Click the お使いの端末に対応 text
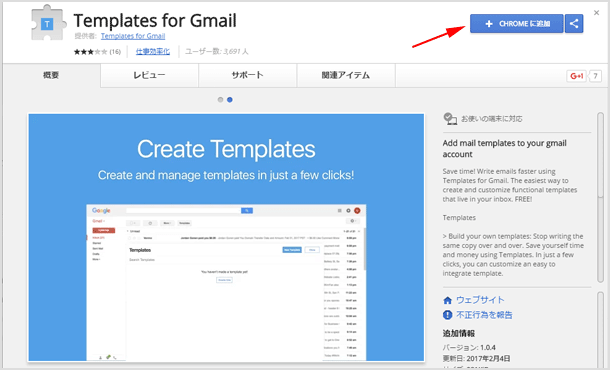Viewport: 610px width, 370px height. click(x=492, y=119)
